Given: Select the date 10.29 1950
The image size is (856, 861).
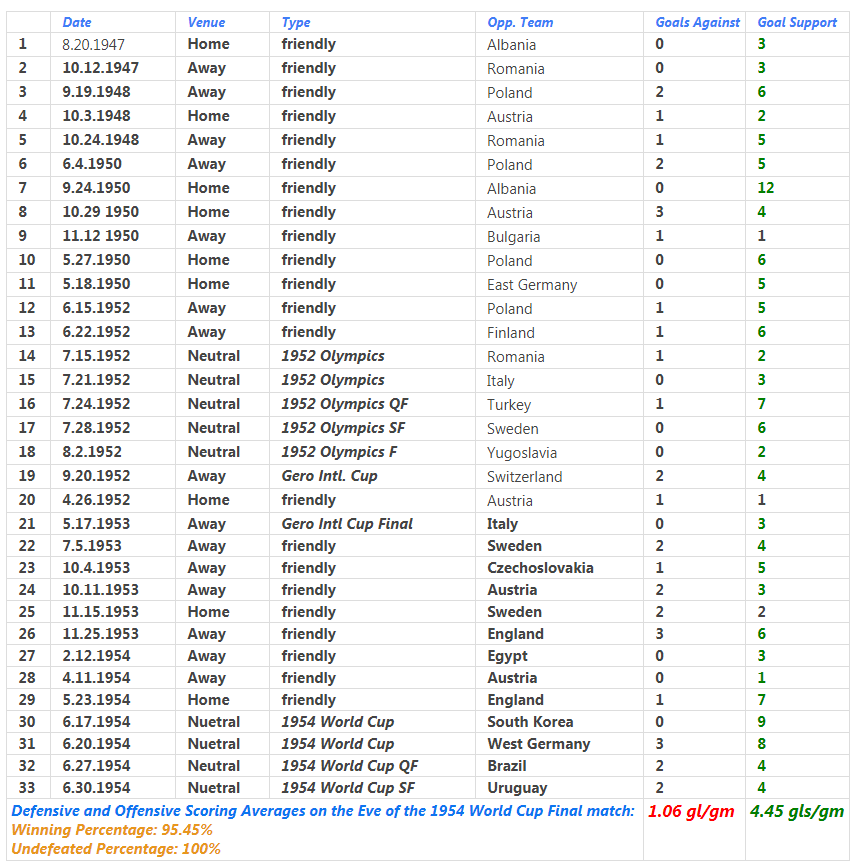Looking at the screenshot, I should click(x=100, y=212).
